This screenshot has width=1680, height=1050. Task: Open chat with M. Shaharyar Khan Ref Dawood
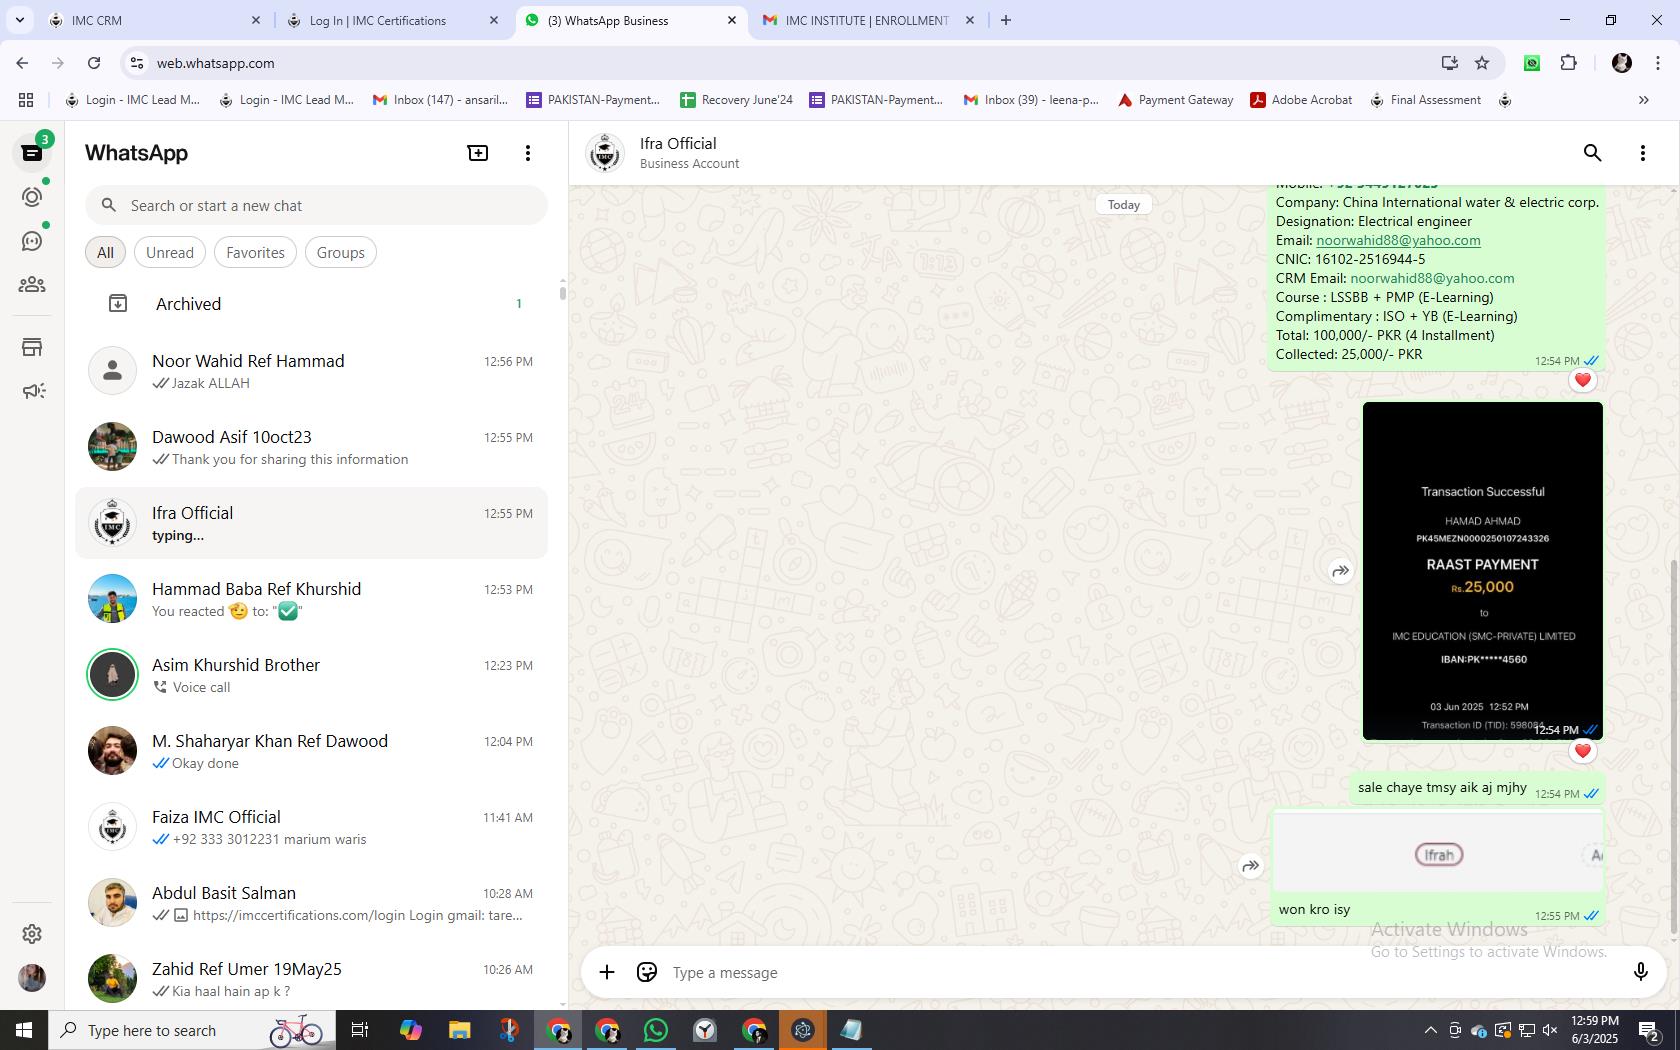pyautogui.click(x=311, y=751)
